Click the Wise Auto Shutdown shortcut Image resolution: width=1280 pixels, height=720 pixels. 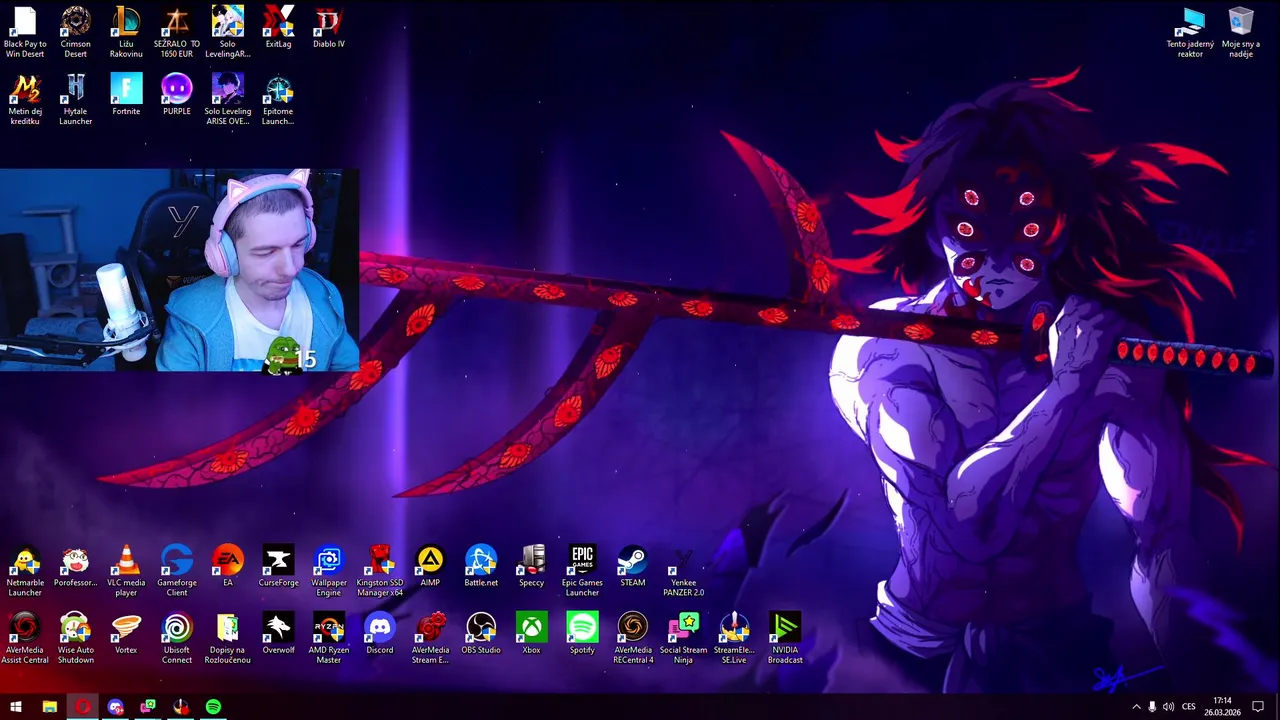(75, 638)
